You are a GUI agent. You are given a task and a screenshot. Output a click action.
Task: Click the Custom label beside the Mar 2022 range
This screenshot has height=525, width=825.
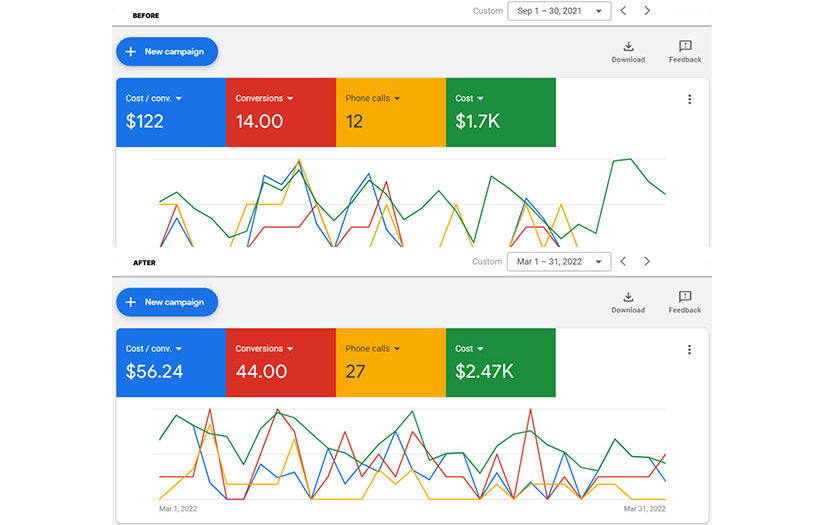pos(487,261)
